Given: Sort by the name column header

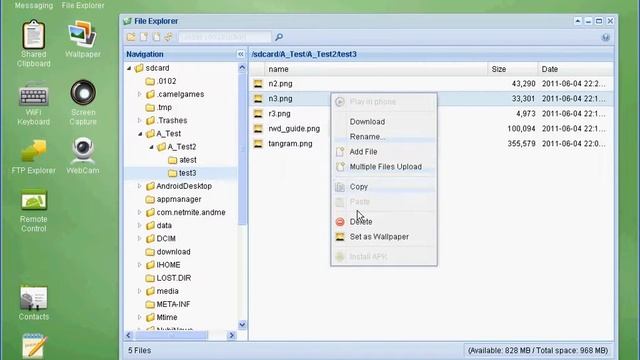Looking at the screenshot, I should [376, 69].
